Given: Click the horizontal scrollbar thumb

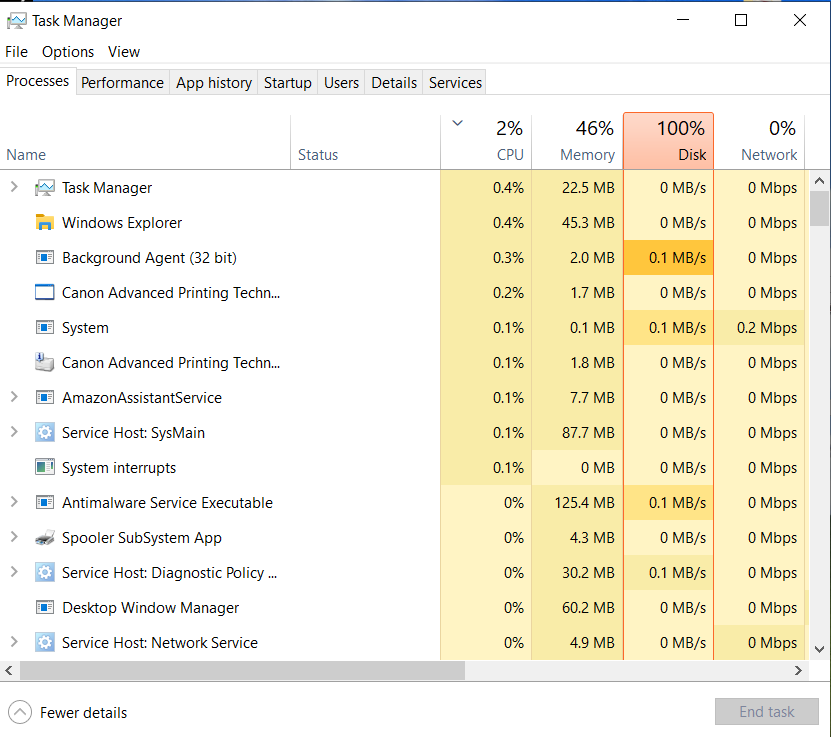Looking at the screenshot, I should pos(242,671).
